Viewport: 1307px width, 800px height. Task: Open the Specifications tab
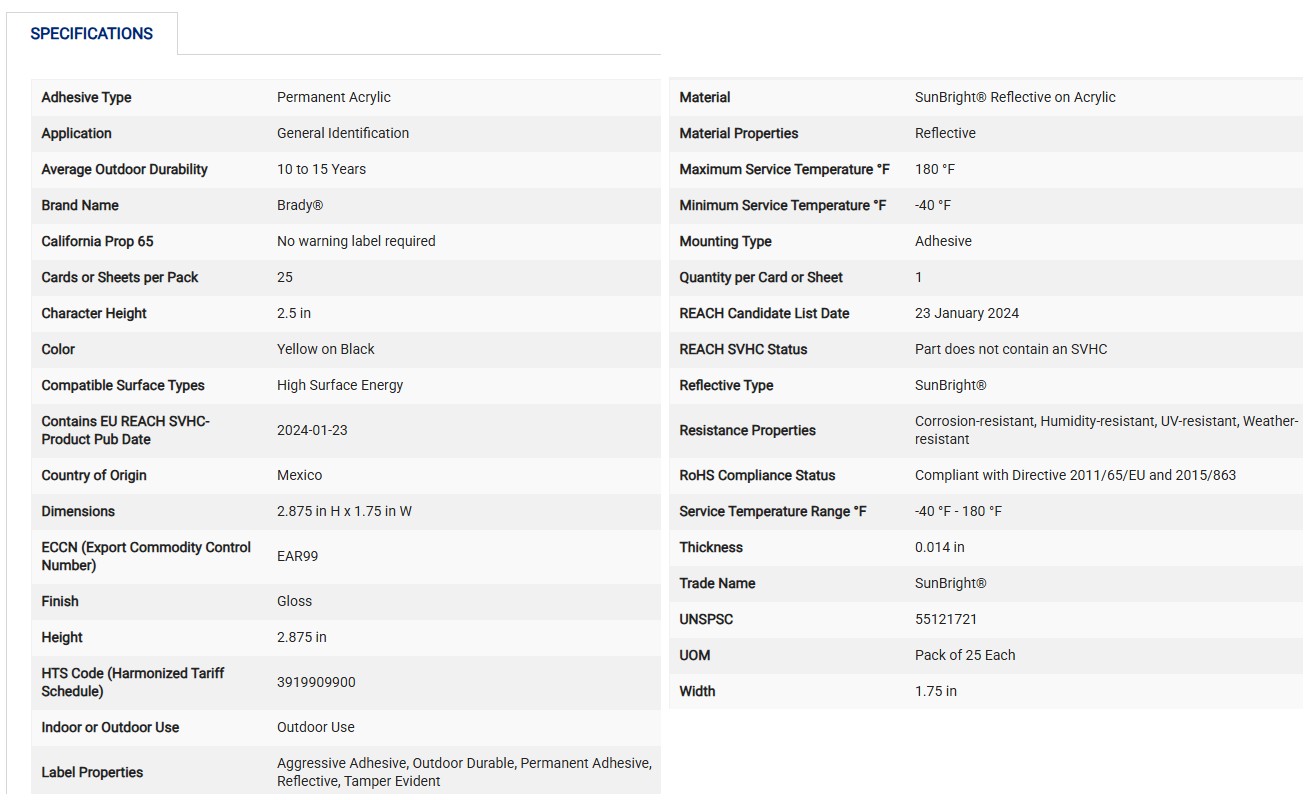[x=92, y=34]
